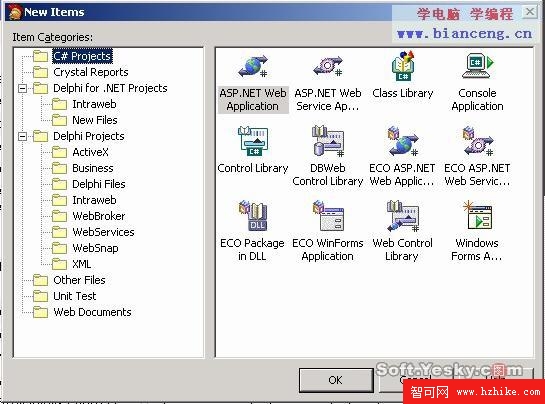Image resolution: width=545 pixels, height=404 pixels.
Task: Click the 'Class Library' label text
Action: coord(403,93)
